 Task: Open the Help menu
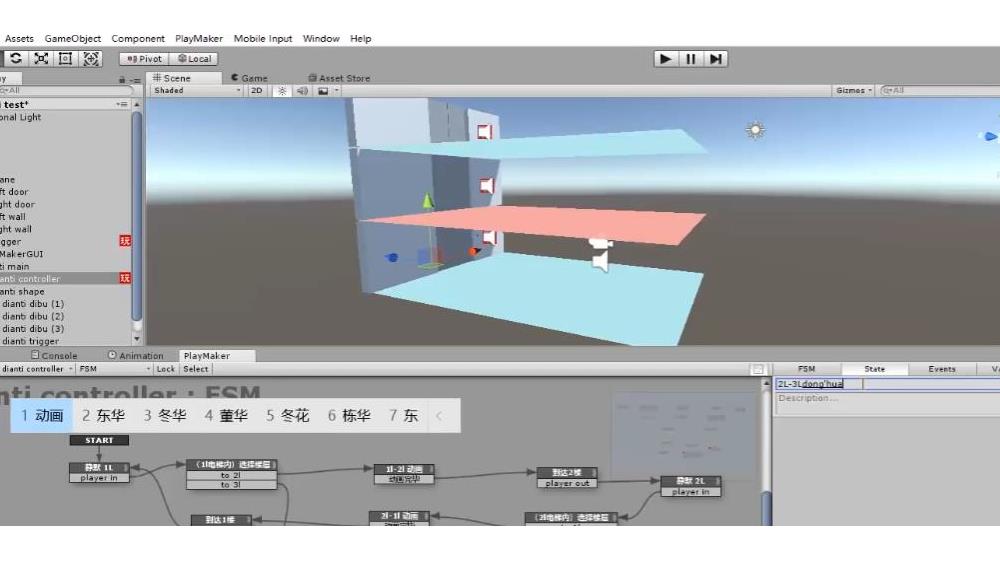tap(360, 38)
